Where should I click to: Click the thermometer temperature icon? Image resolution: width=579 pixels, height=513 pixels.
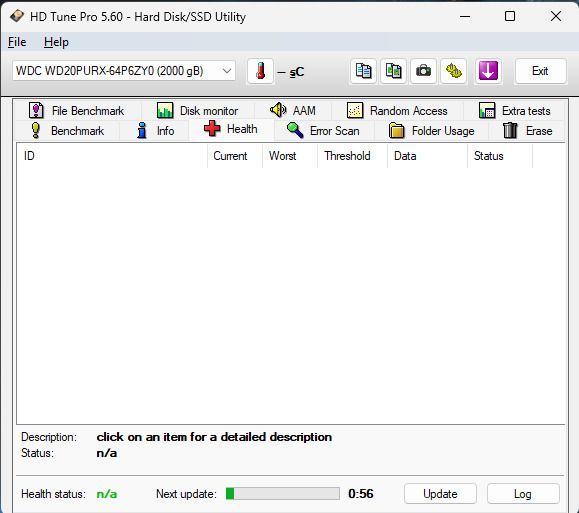260,71
